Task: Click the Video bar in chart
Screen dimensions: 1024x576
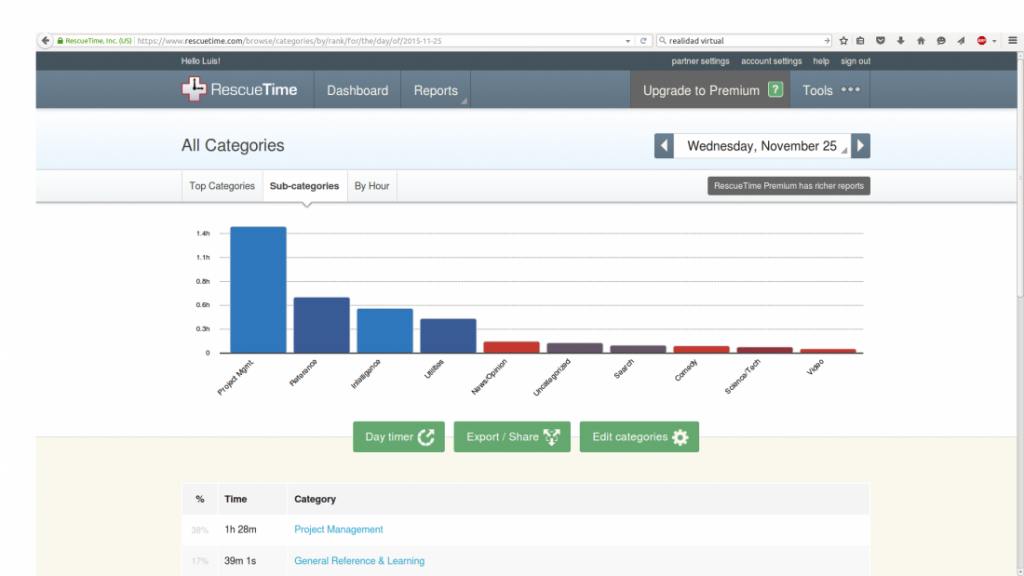Action: click(x=828, y=351)
